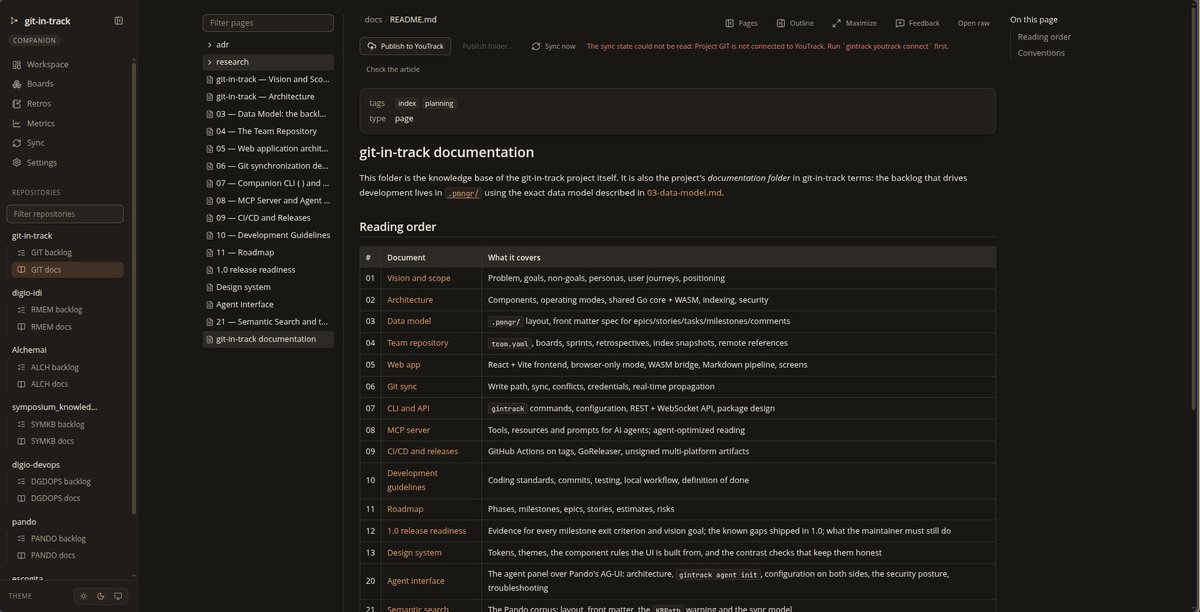Open page '11 — Roadmap'

[x=268, y=252]
